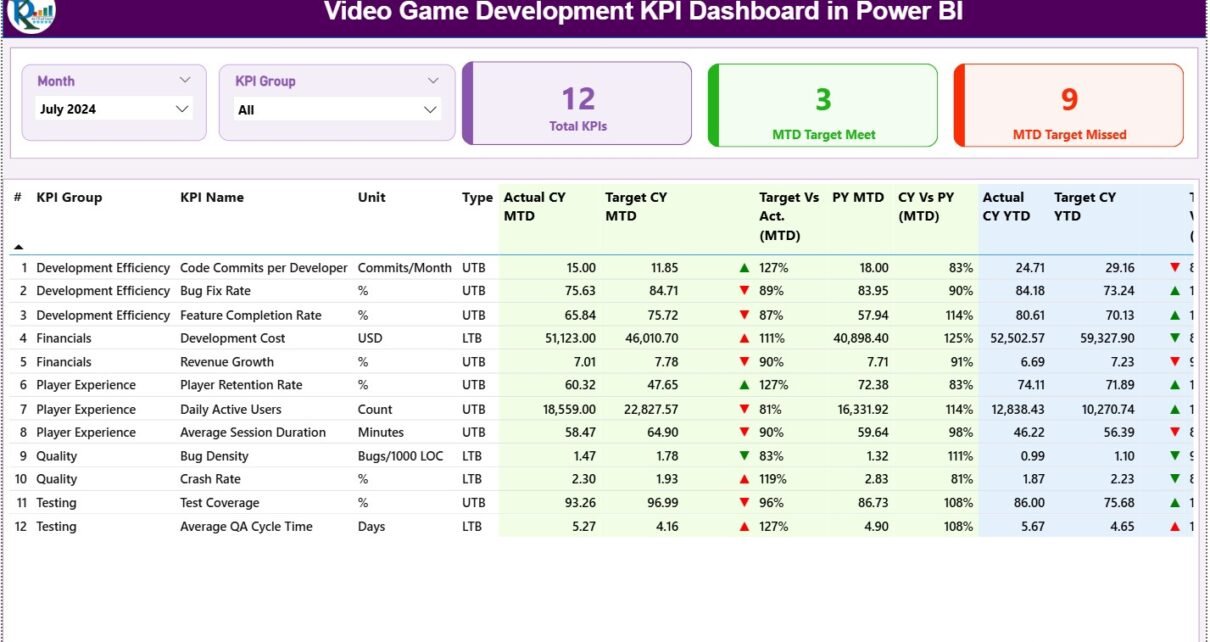Click green up arrow for Player Retention Rate
The height and width of the screenshot is (642, 1210).
coord(744,385)
